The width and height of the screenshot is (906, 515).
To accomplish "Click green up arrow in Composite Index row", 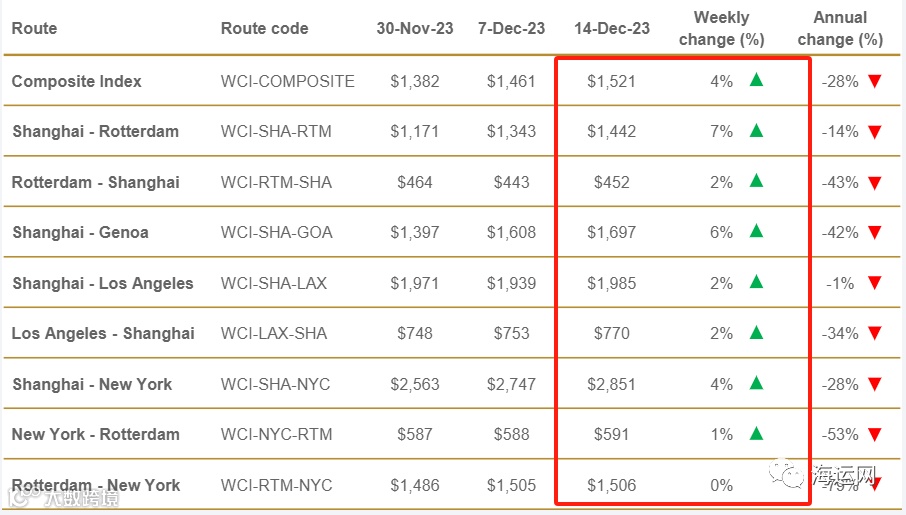I will [756, 80].
